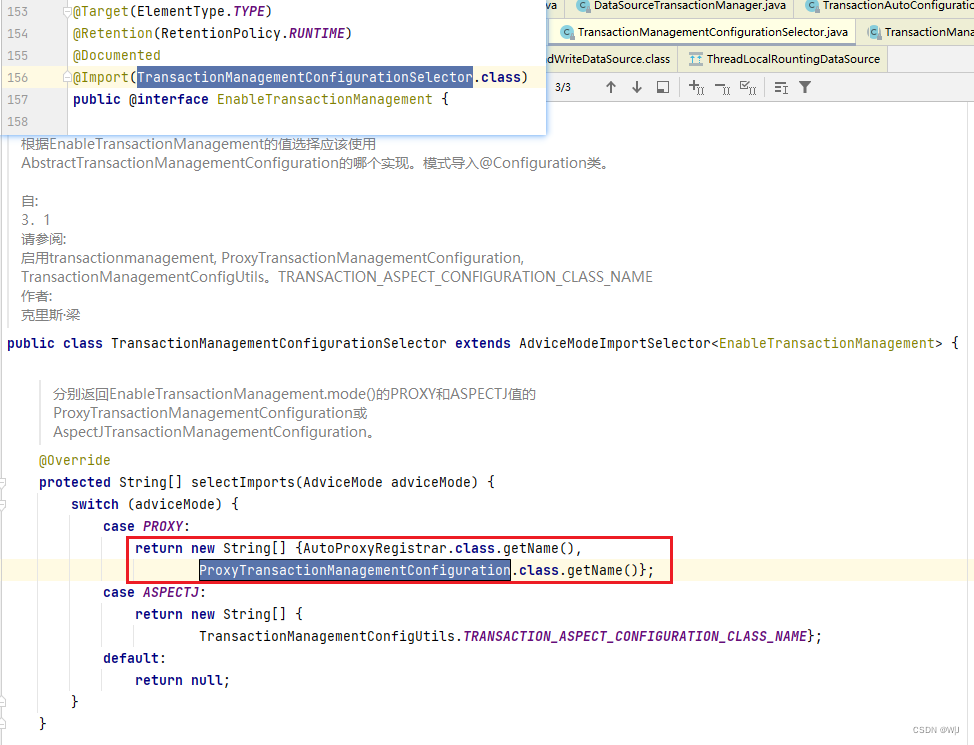
Task: Click AdviceModeImportSelector superclass name
Action: [614, 344]
